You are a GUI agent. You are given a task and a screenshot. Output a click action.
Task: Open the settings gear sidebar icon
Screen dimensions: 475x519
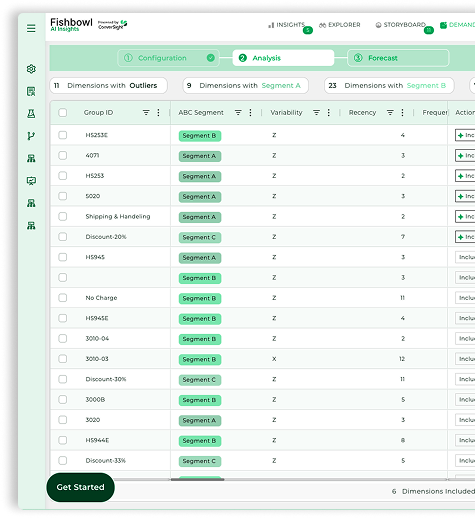pos(31,69)
